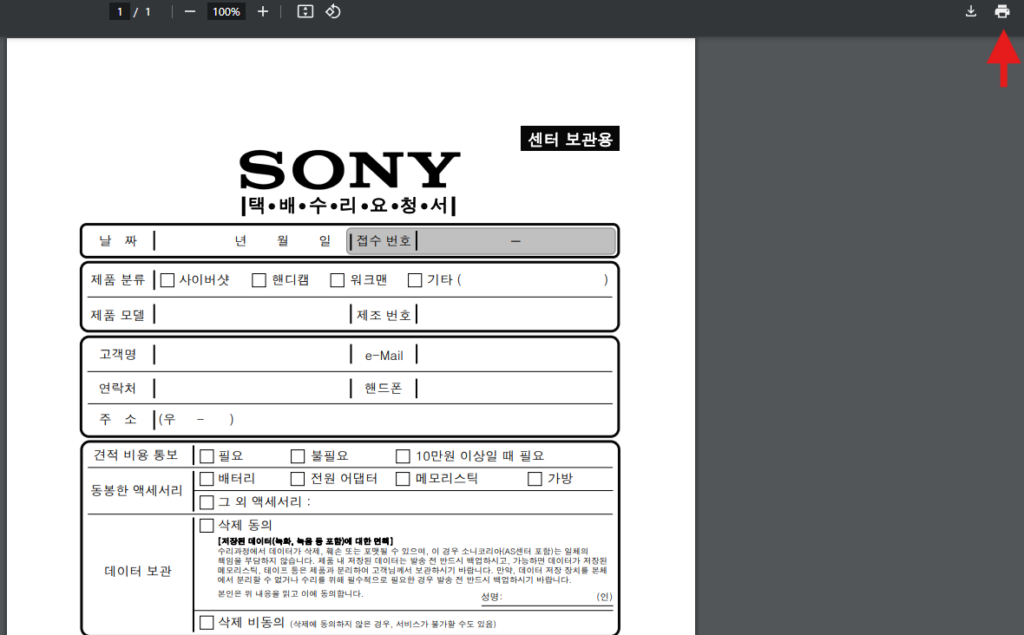The image size is (1024, 635).
Task: Click the 100% zoom level field
Action: (x=226, y=12)
